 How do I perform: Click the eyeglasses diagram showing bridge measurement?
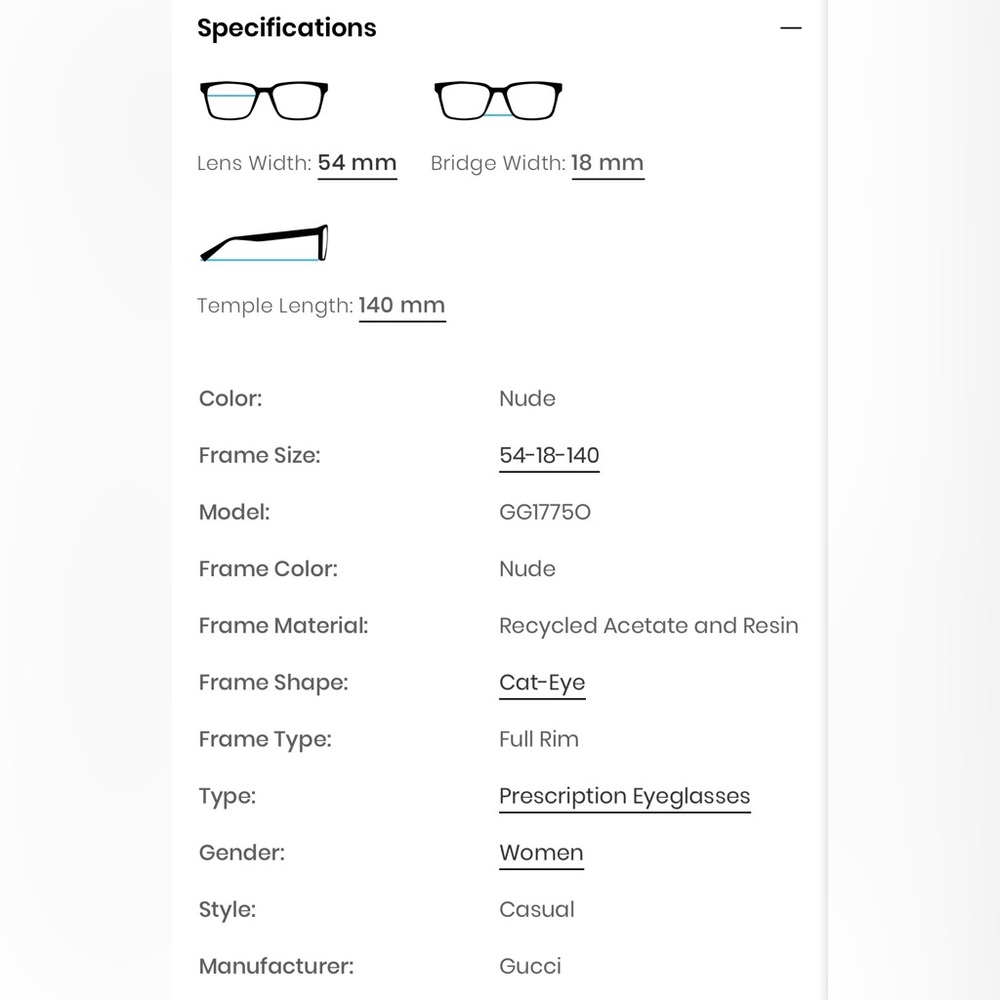(x=497, y=97)
